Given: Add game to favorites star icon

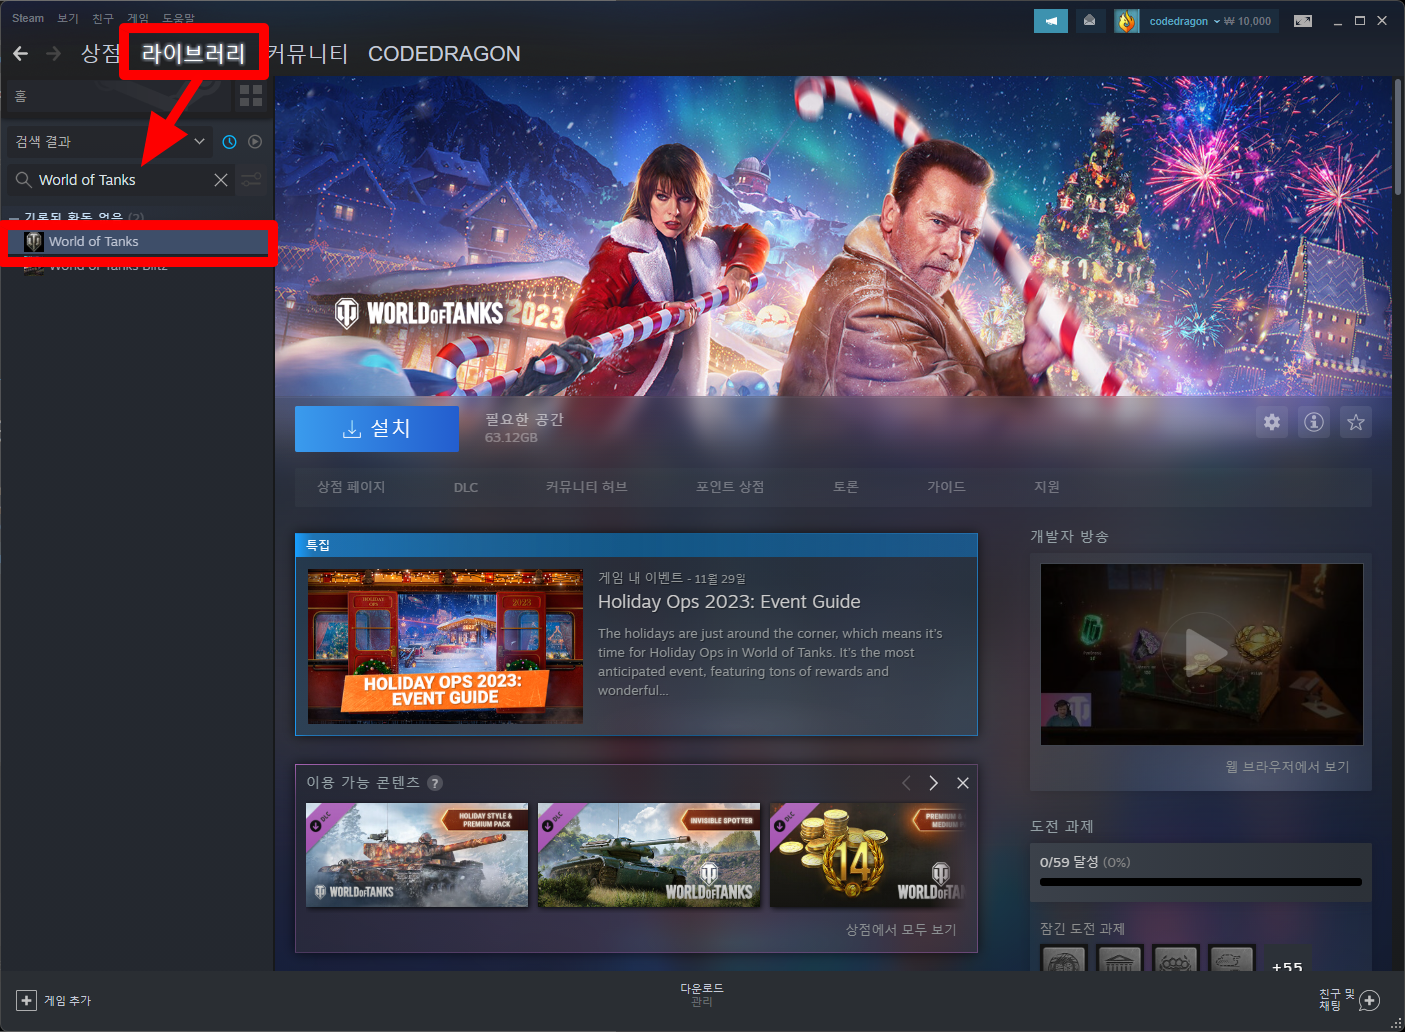Looking at the screenshot, I should click(1356, 422).
